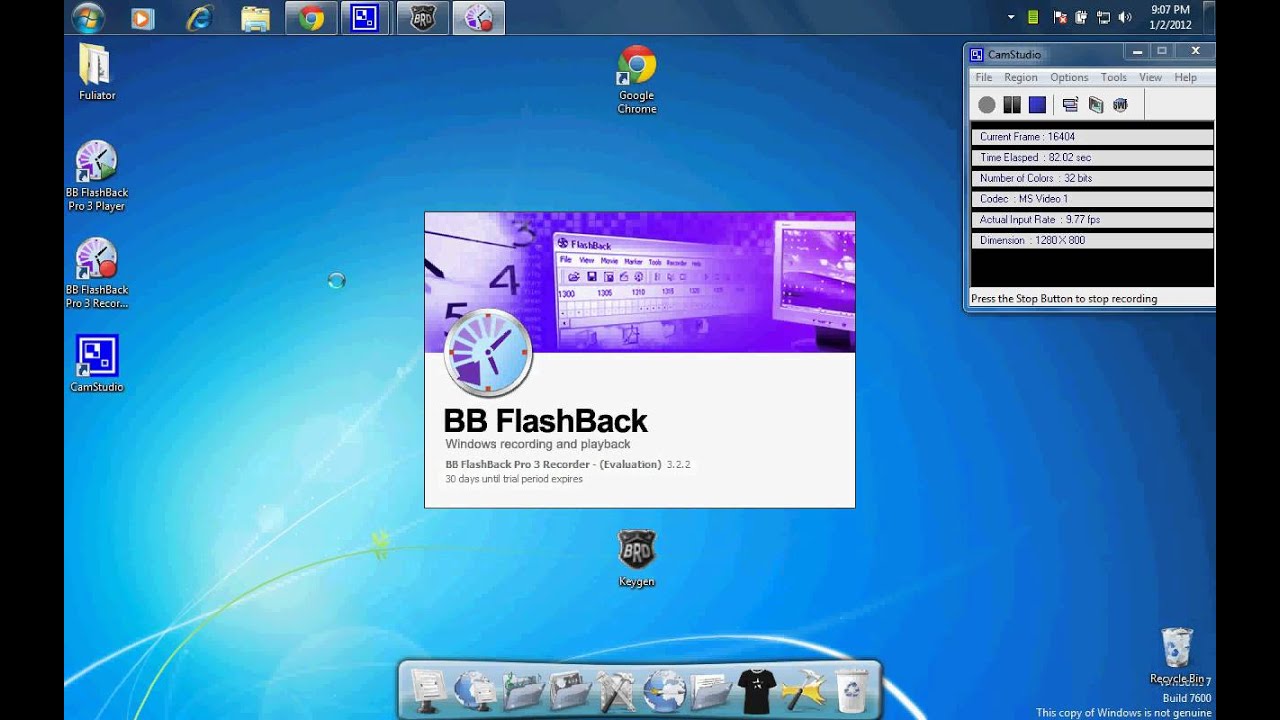Click the Number of Colors : 32 bits row
Image resolution: width=1280 pixels, height=720 pixels.
pyautogui.click(x=1092, y=178)
